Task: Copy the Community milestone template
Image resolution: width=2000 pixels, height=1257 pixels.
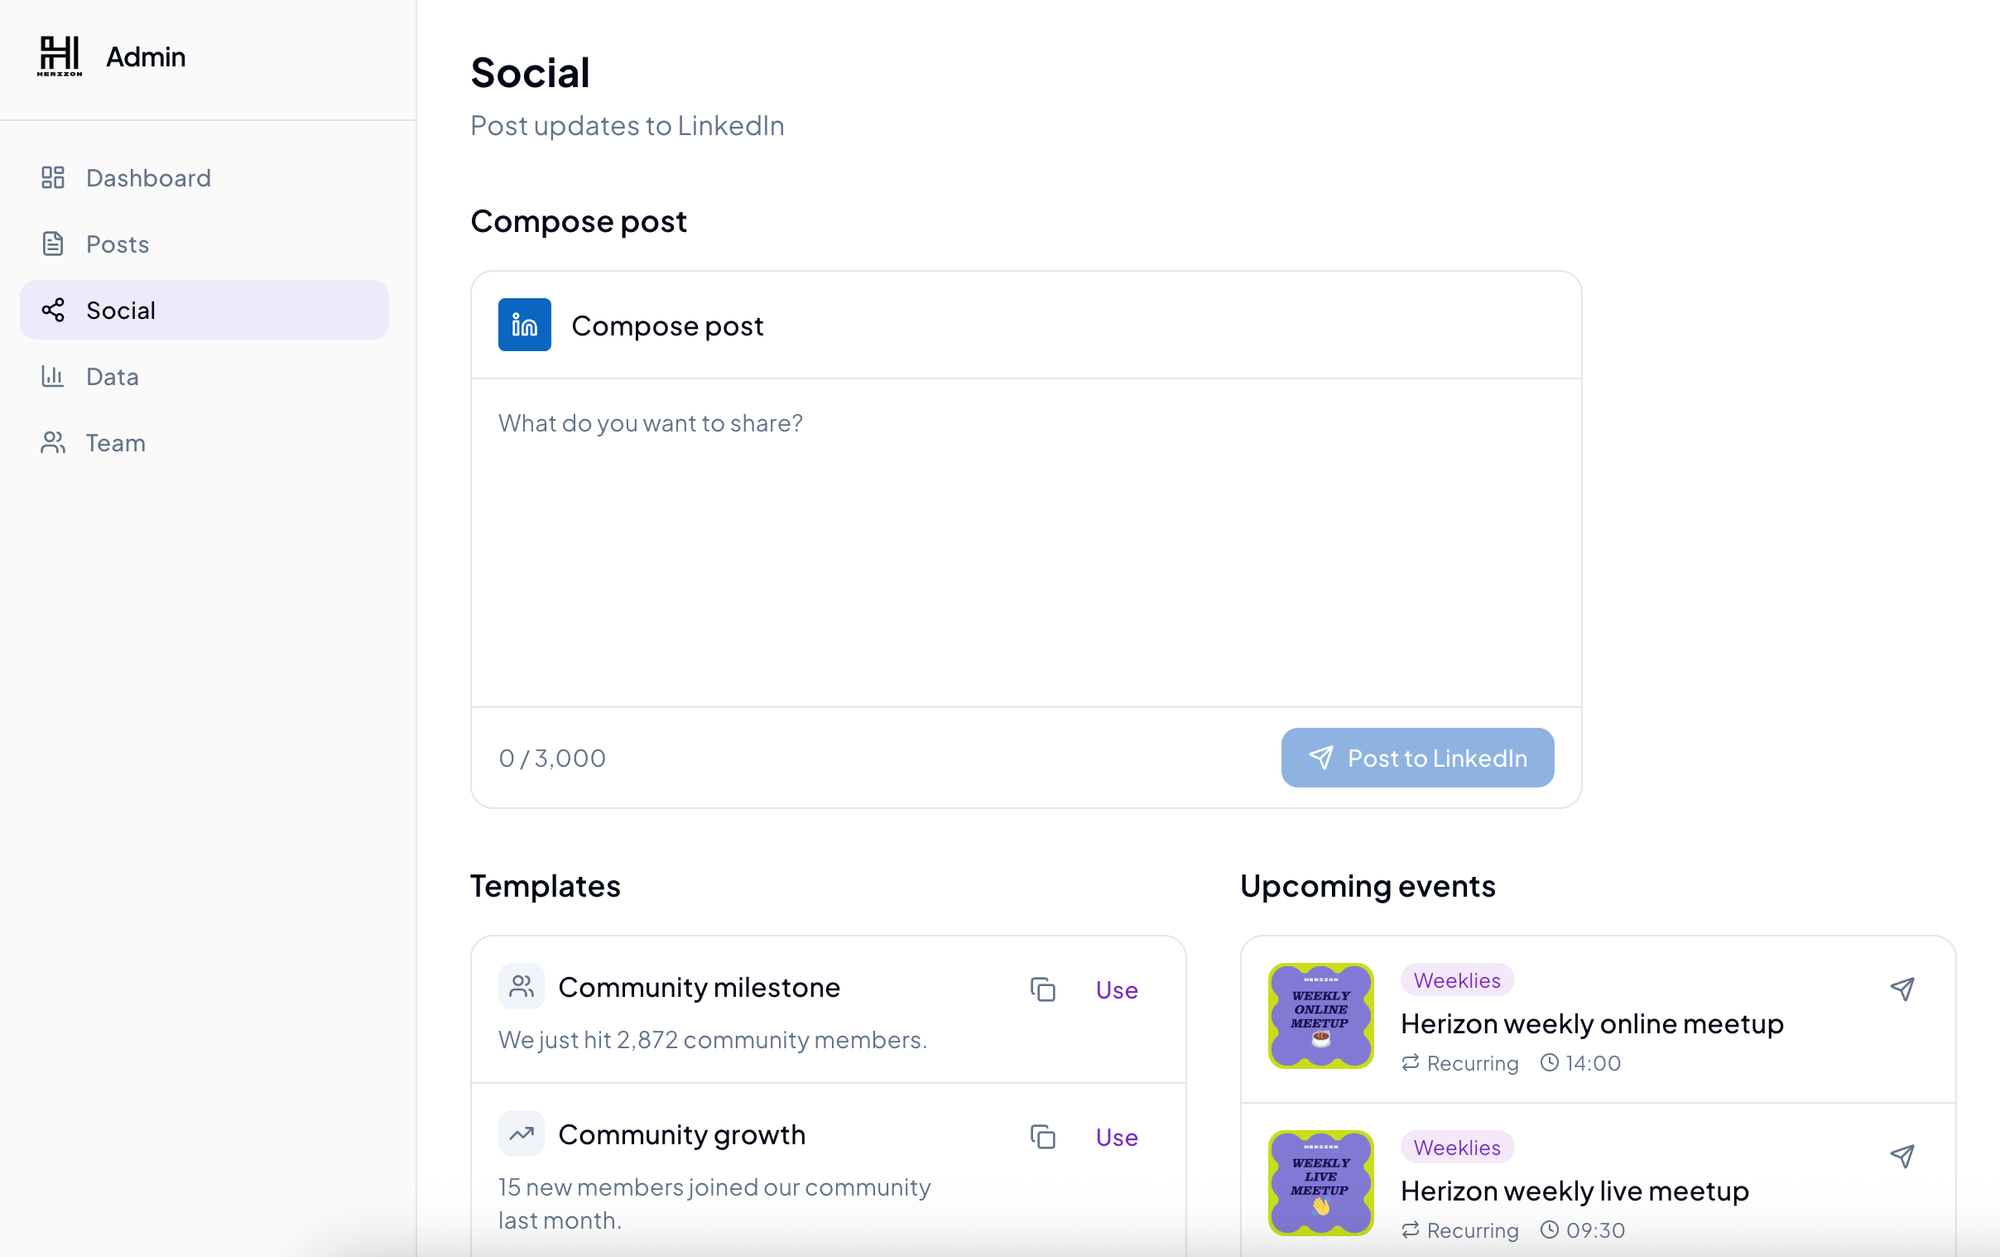Action: (x=1043, y=989)
